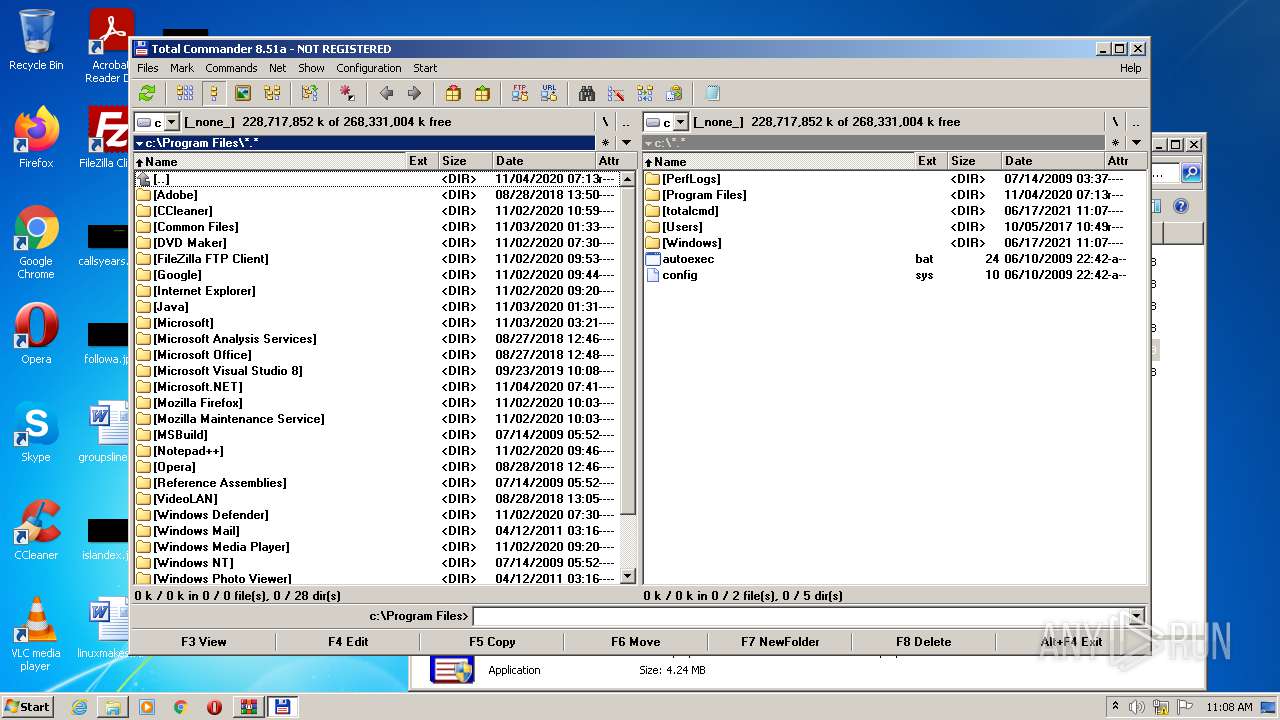This screenshot has width=1280, height=720.
Task: Click into the command line input field
Action: [x=802, y=616]
